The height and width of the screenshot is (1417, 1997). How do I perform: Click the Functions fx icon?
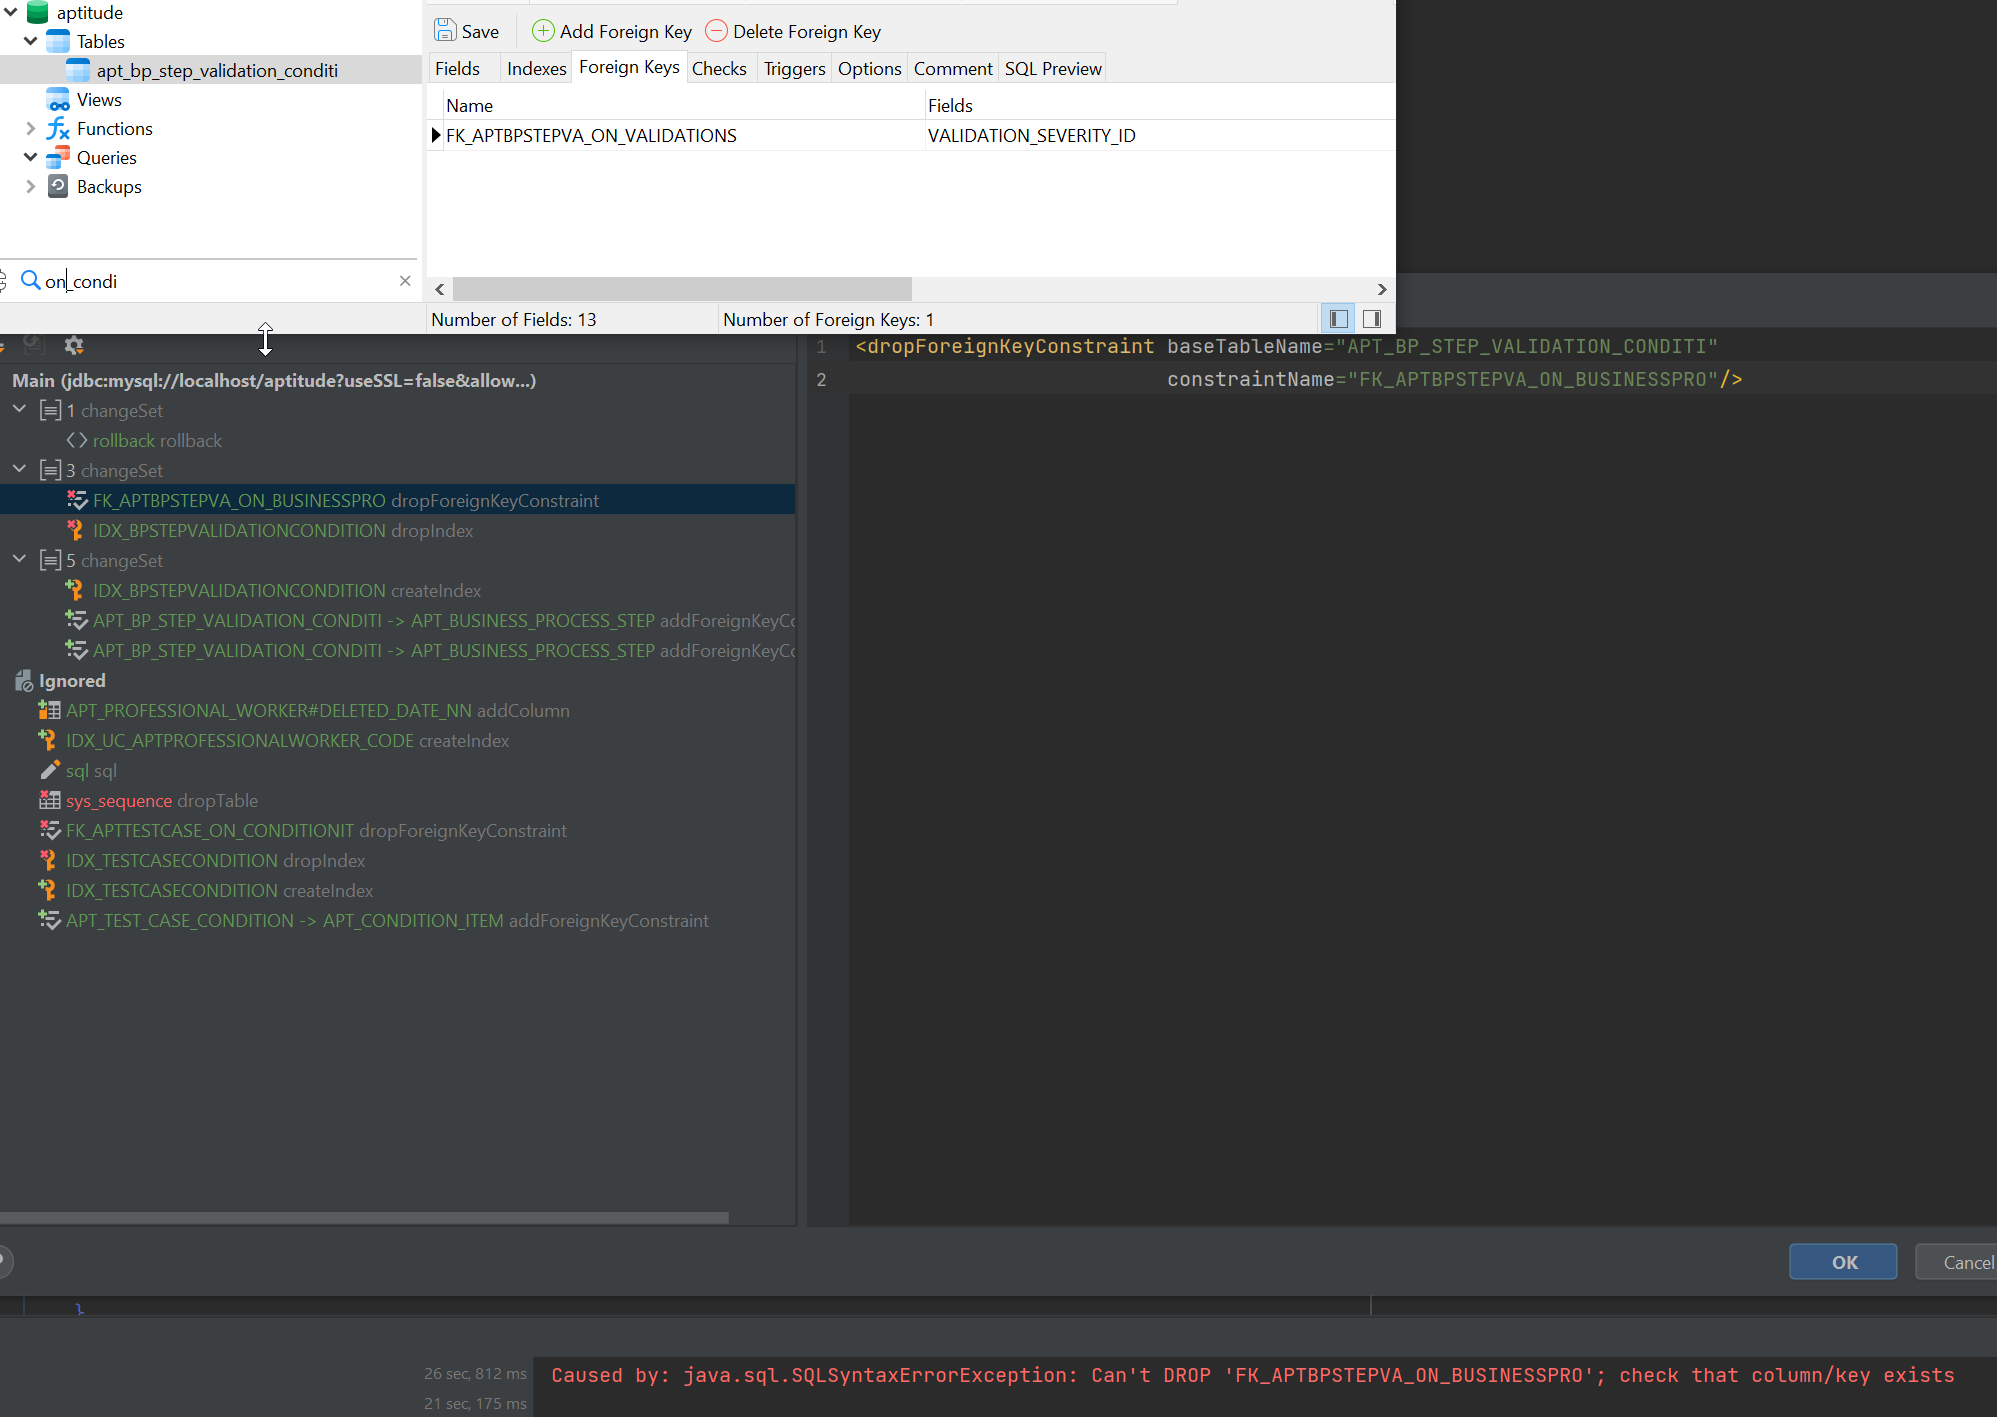[x=58, y=128]
